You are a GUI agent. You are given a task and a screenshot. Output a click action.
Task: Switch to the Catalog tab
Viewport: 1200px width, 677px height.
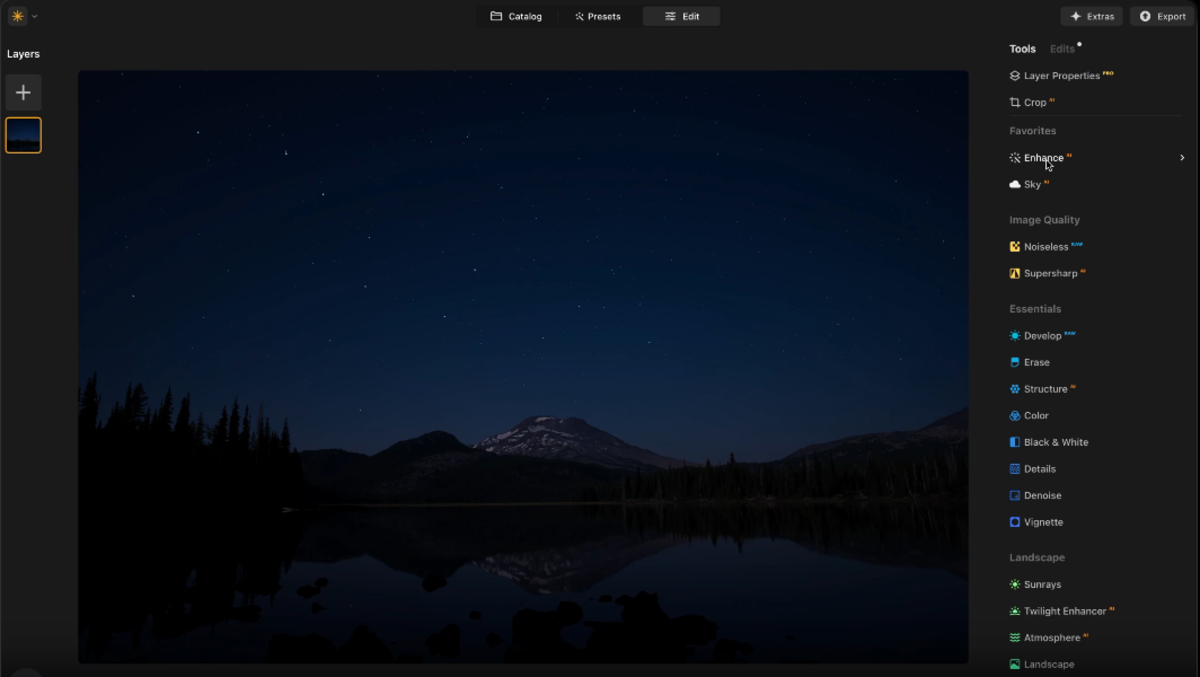pos(517,16)
